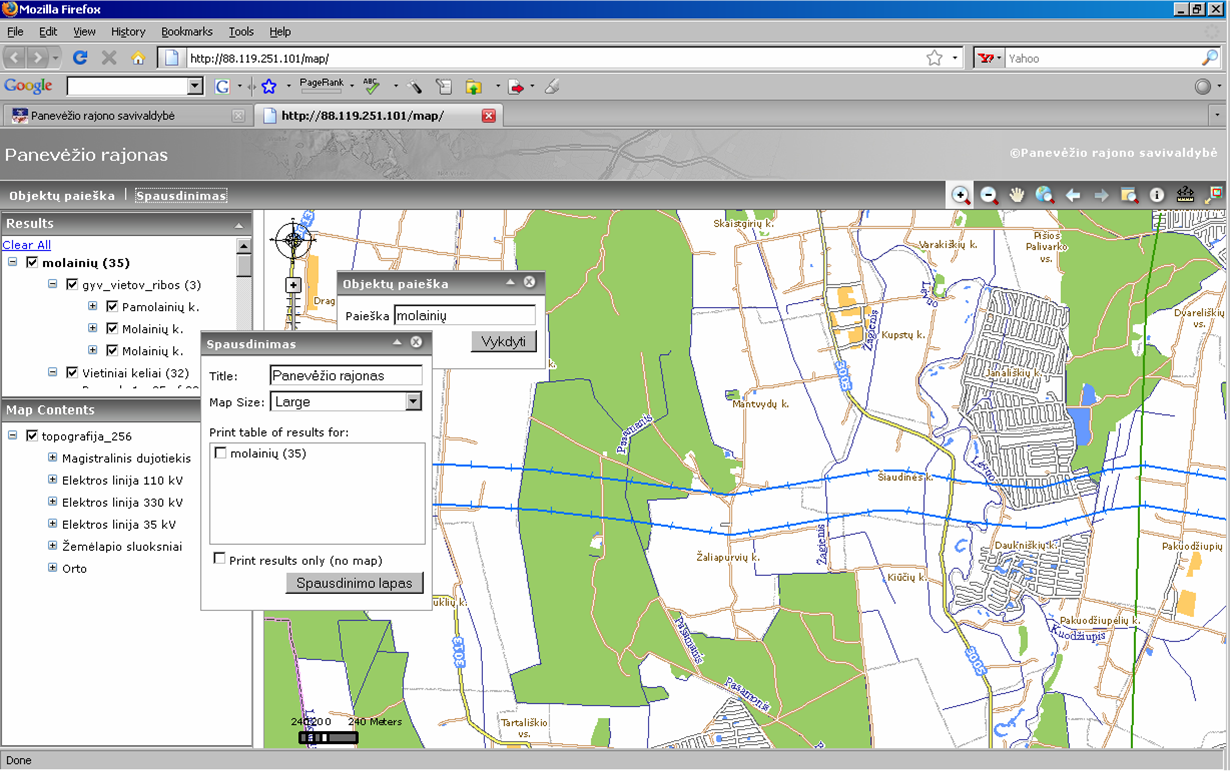Zoom to full extent with globe icon

(x=1045, y=195)
